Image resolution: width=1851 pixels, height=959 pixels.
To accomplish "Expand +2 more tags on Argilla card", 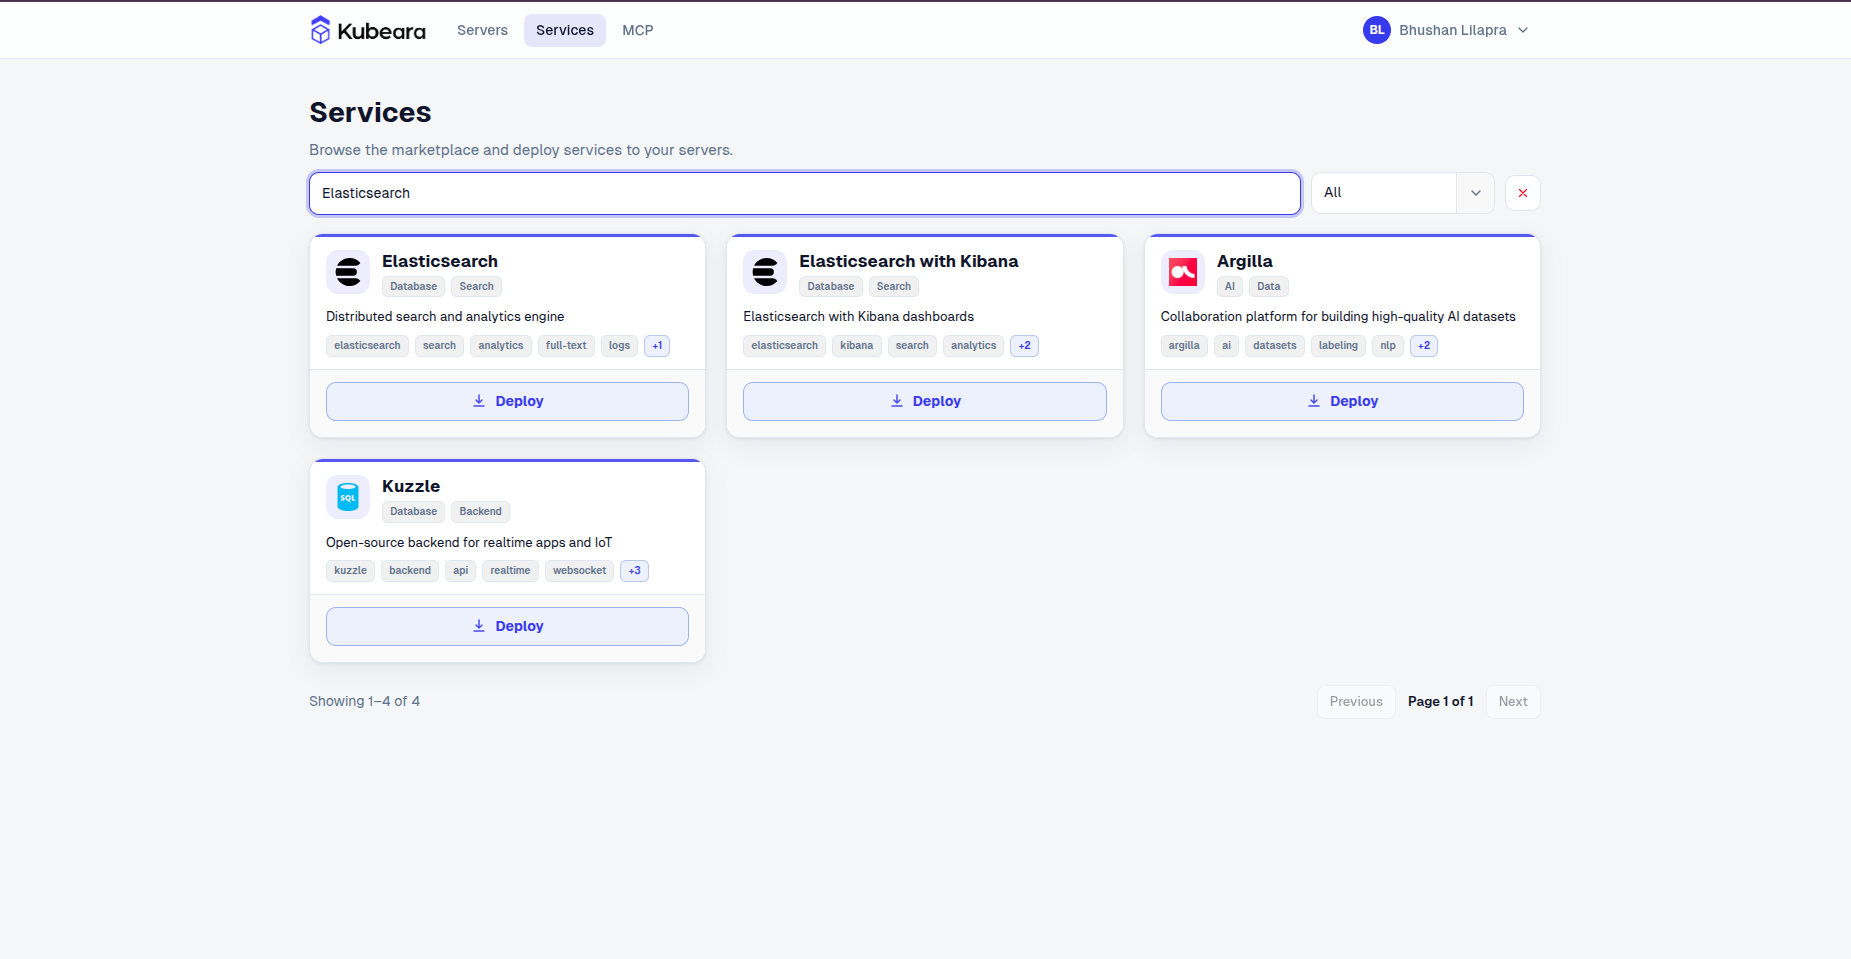I will (x=1424, y=346).
